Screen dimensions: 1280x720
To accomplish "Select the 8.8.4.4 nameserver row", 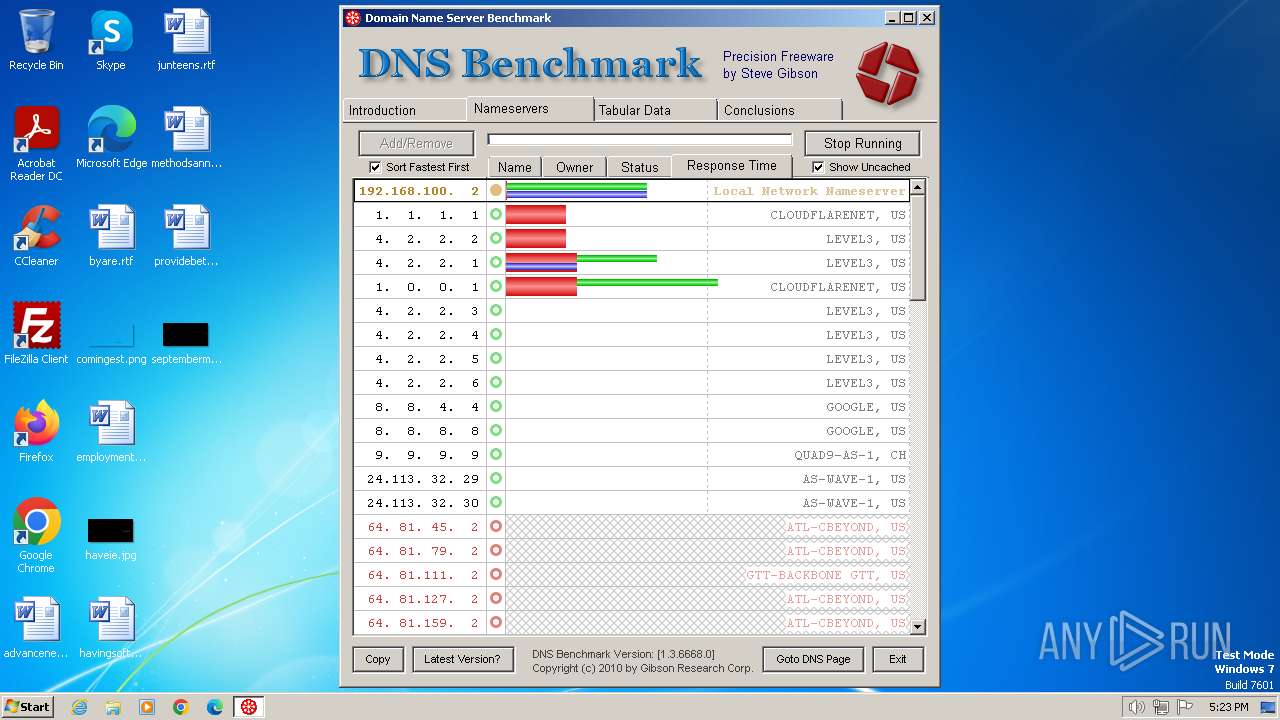I will 631,407.
